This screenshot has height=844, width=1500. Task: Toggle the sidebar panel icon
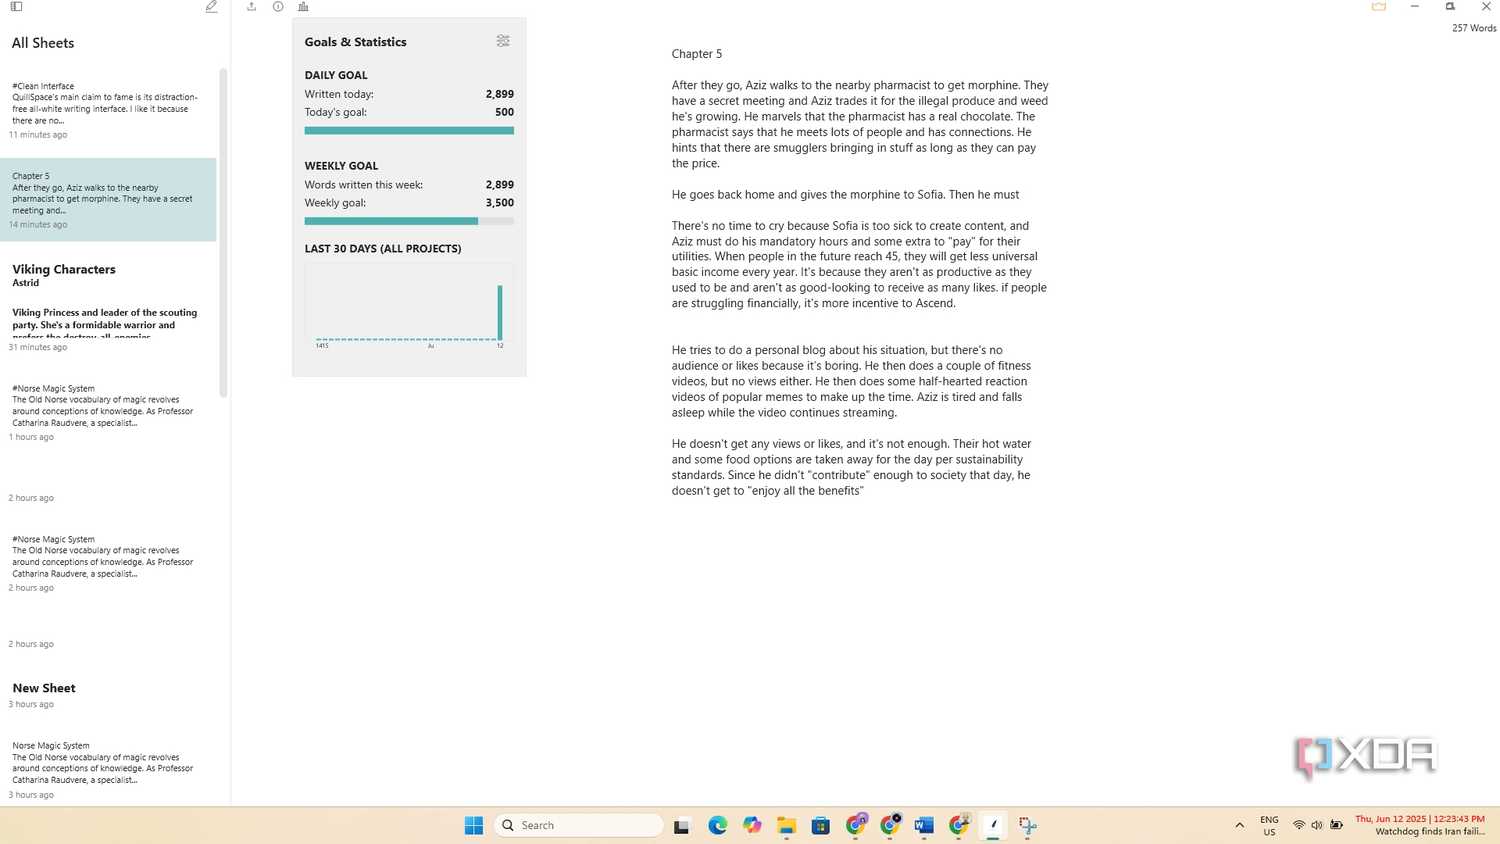point(16,7)
